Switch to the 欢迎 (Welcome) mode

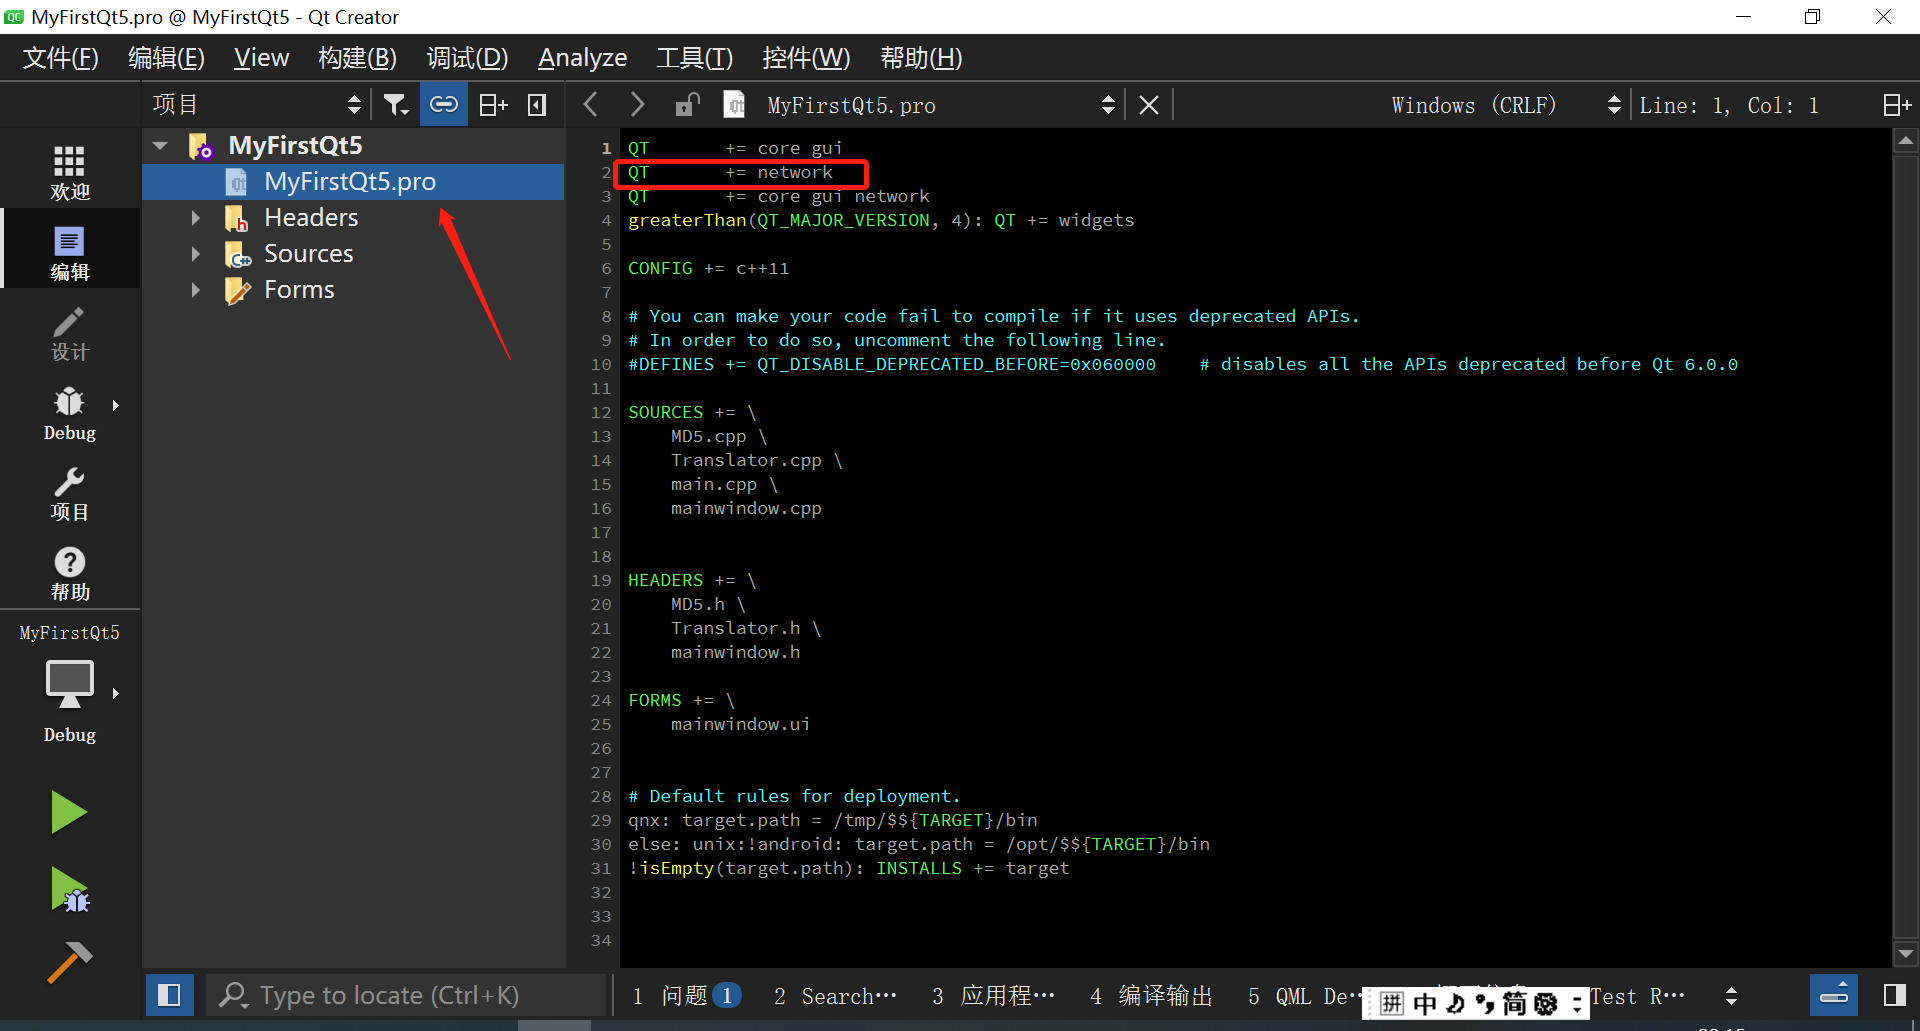69,170
